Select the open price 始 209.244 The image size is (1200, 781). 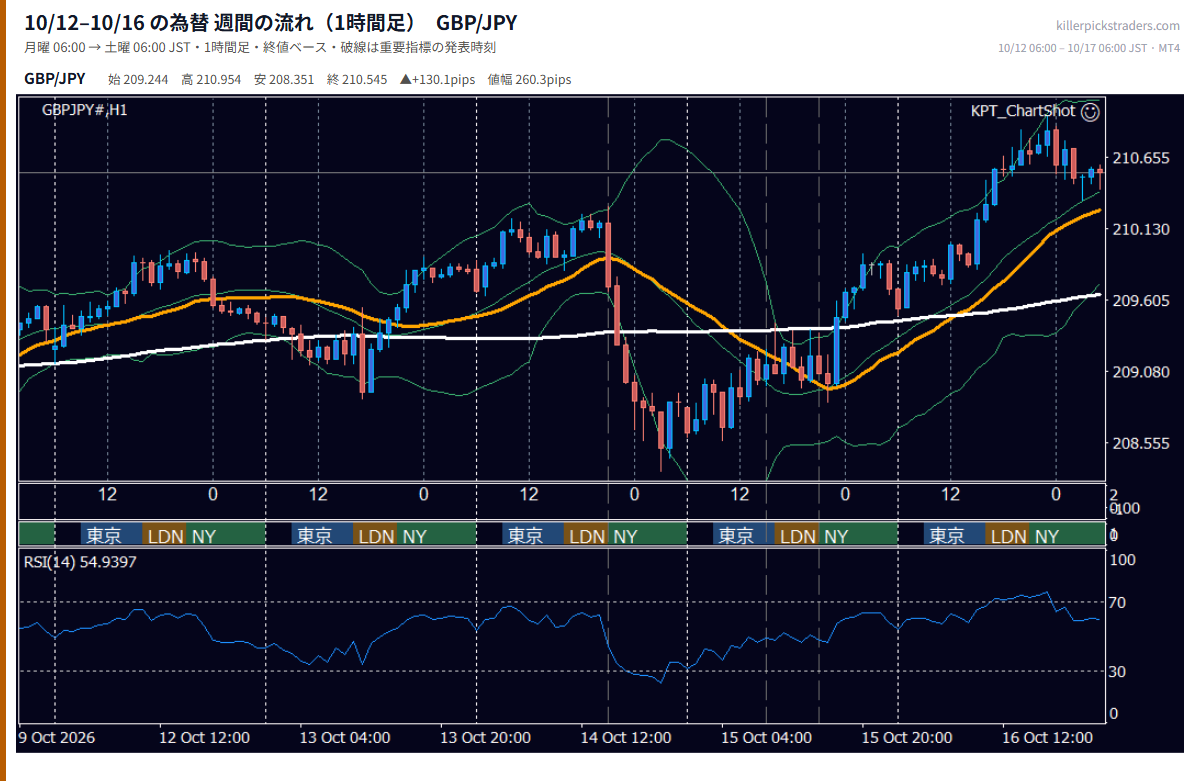pyautogui.click(x=138, y=80)
